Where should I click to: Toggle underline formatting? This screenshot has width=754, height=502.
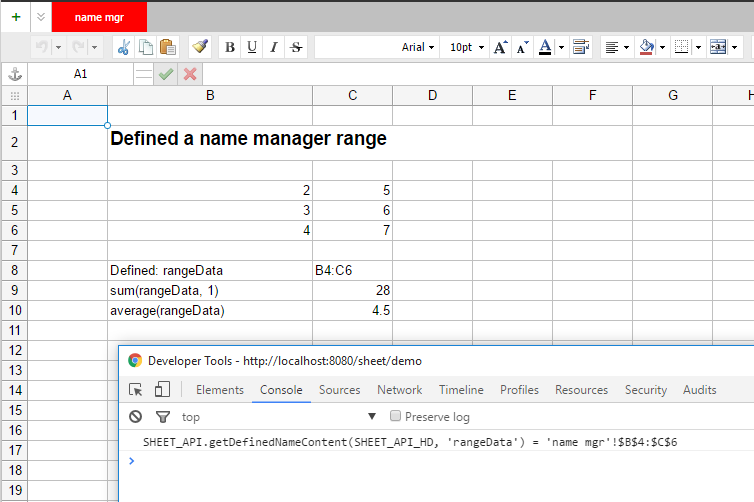252,47
